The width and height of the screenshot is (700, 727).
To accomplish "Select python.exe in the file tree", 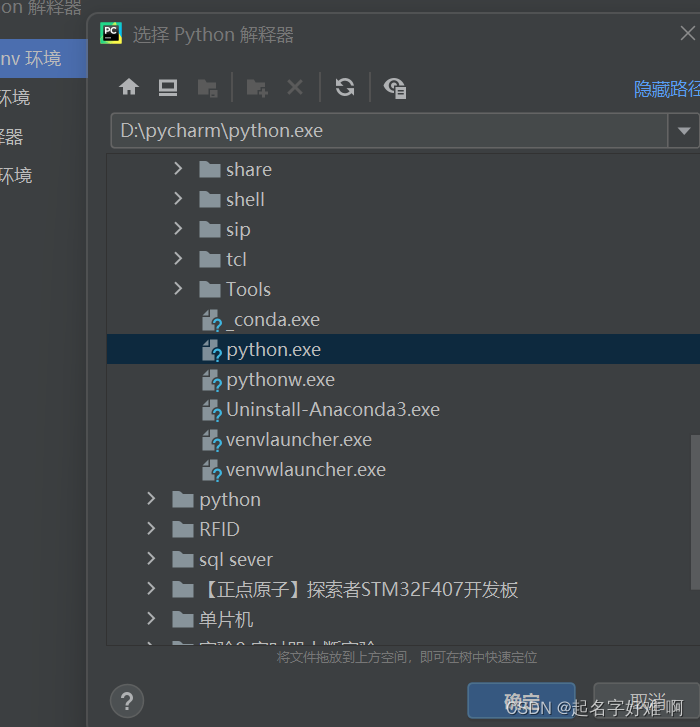I will pyautogui.click(x=403, y=350).
